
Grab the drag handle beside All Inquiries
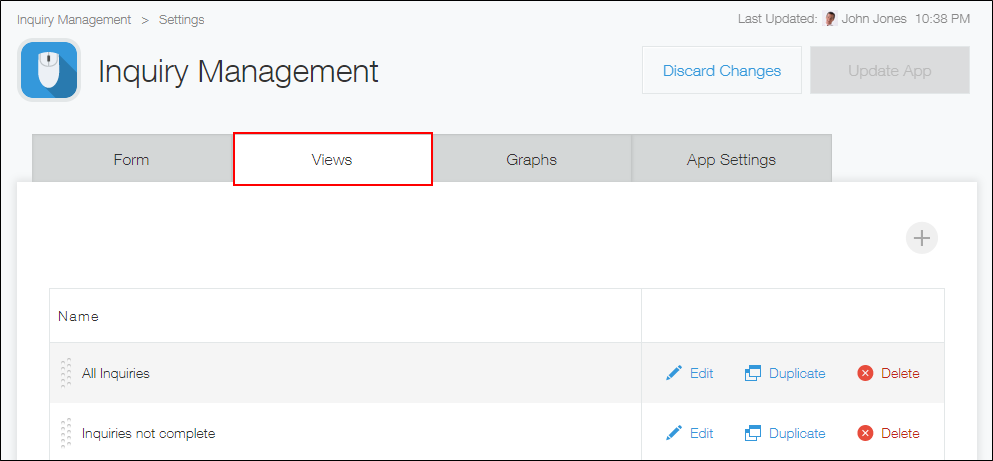point(66,373)
